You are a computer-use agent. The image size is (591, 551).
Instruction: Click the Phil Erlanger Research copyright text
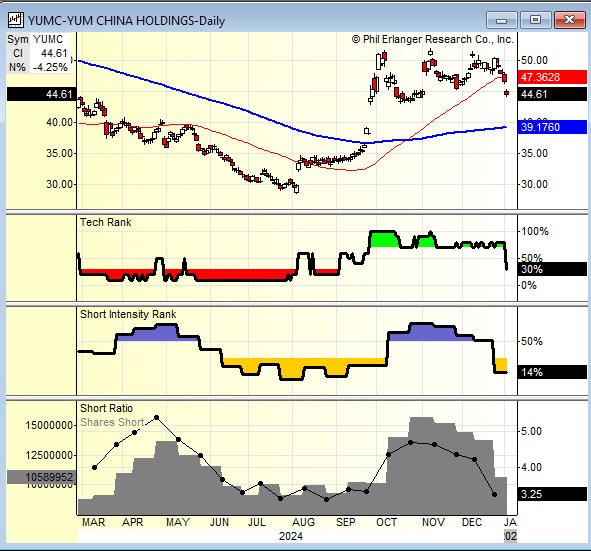[x=433, y=39]
